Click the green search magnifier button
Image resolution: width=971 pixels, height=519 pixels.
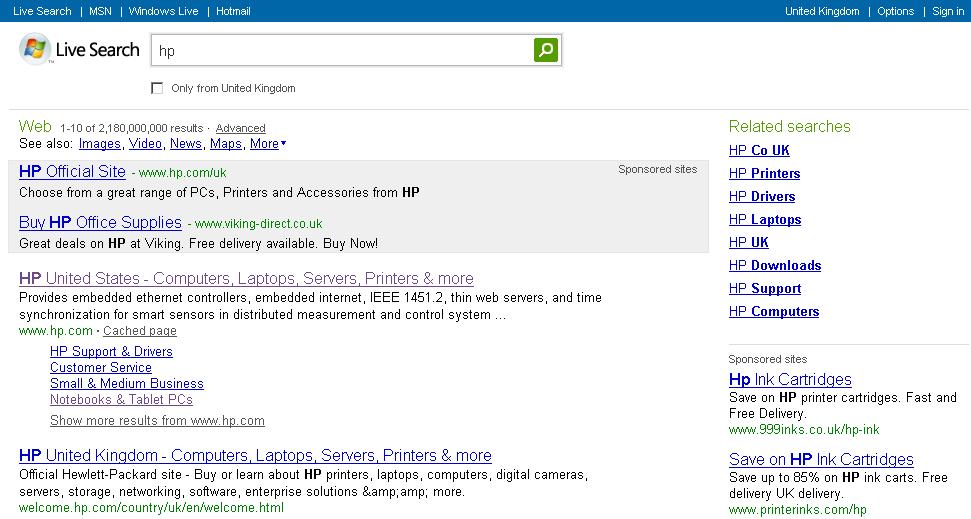[546, 50]
